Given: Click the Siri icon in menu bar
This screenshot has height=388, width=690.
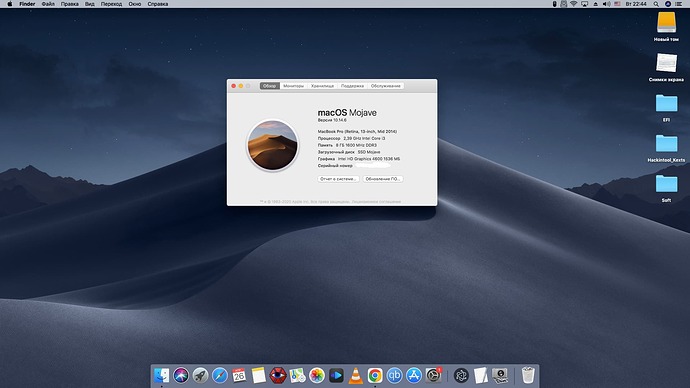Looking at the screenshot, I should pos(668,4).
